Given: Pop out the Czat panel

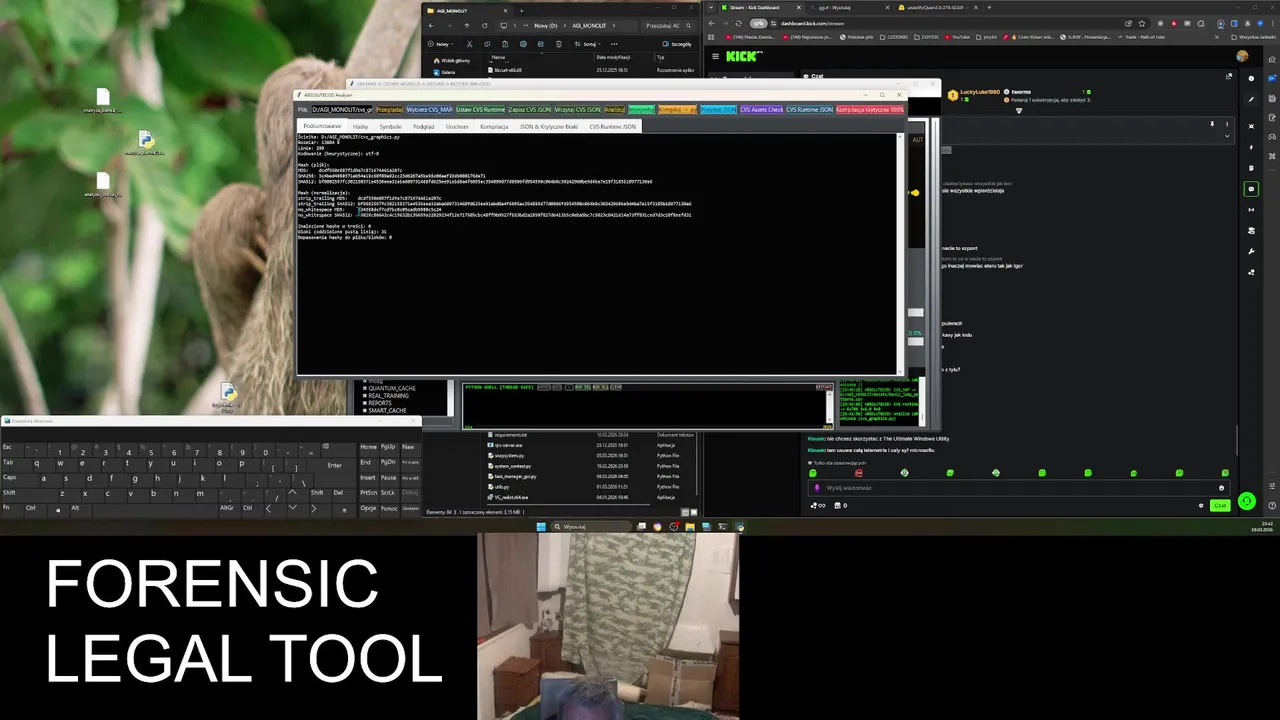Looking at the screenshot, I should pos(1229,76).
